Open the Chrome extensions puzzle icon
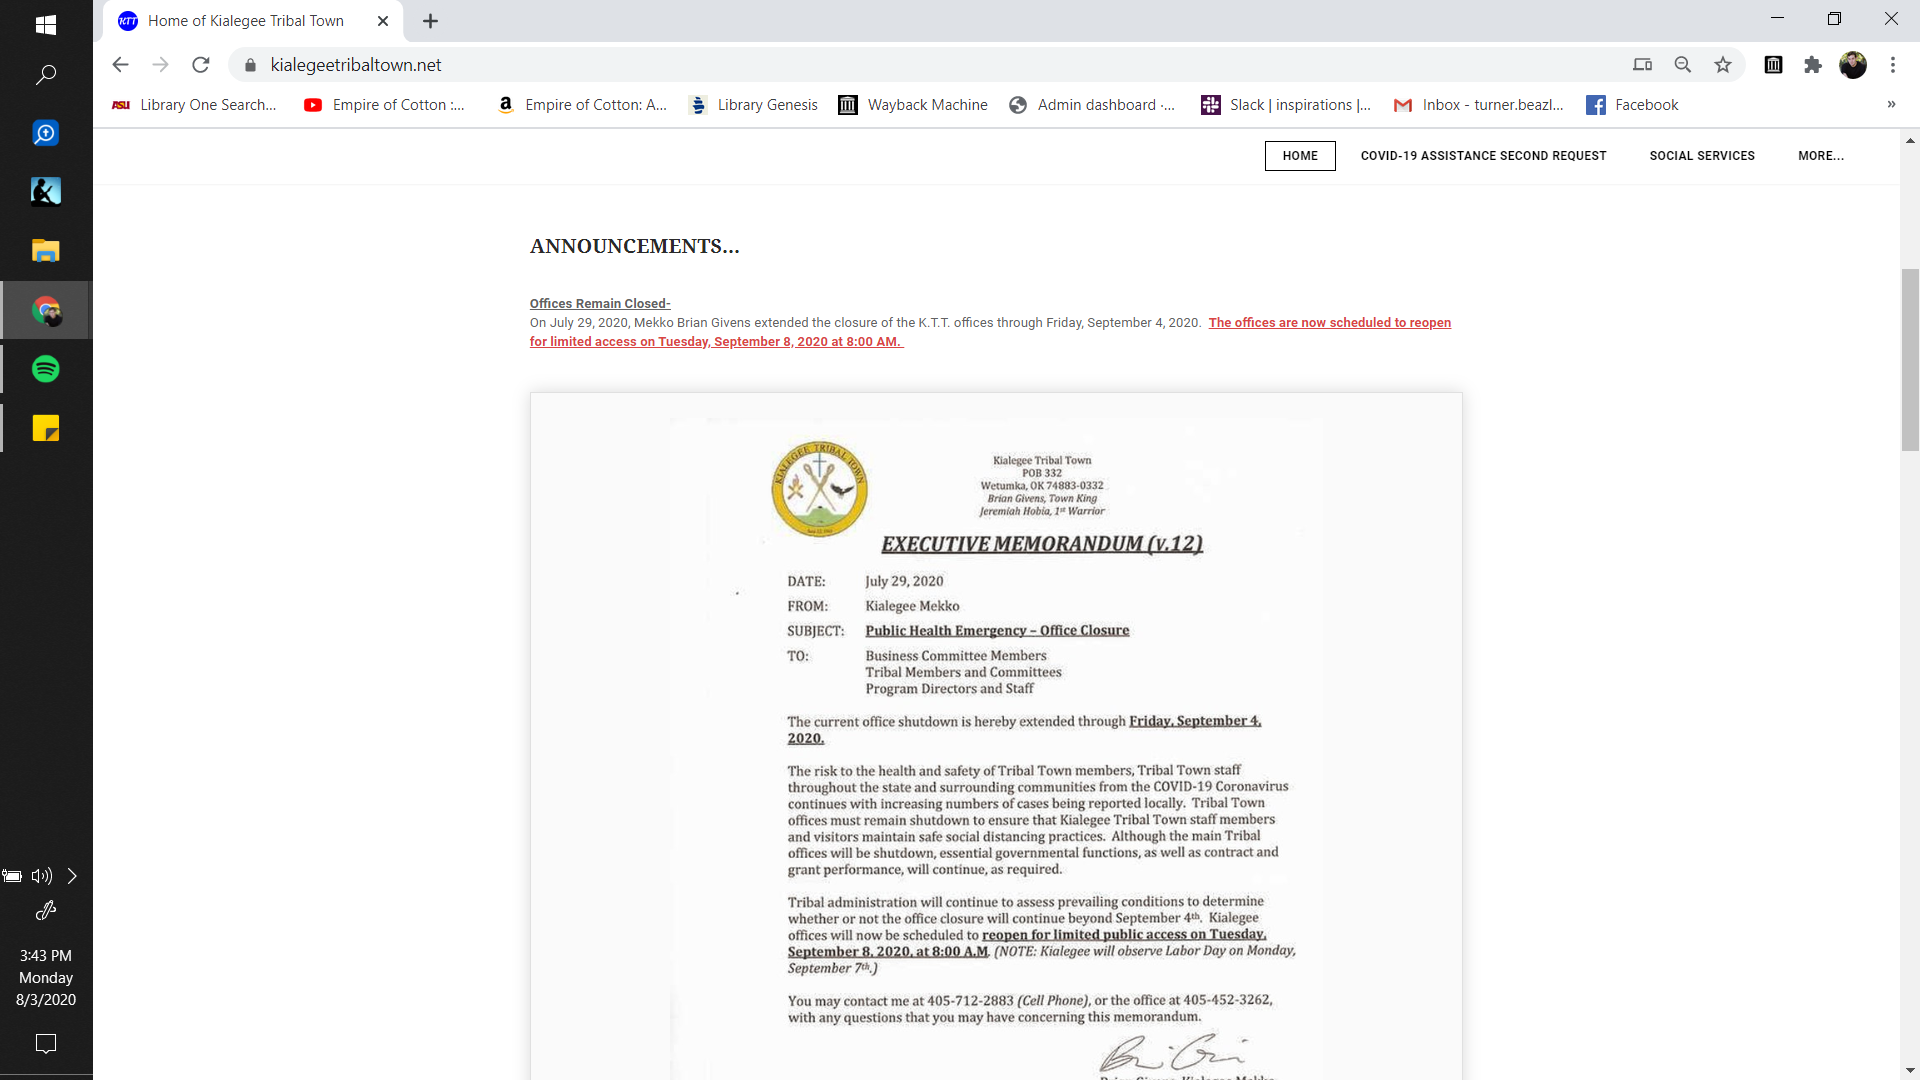 (1813, 65)
